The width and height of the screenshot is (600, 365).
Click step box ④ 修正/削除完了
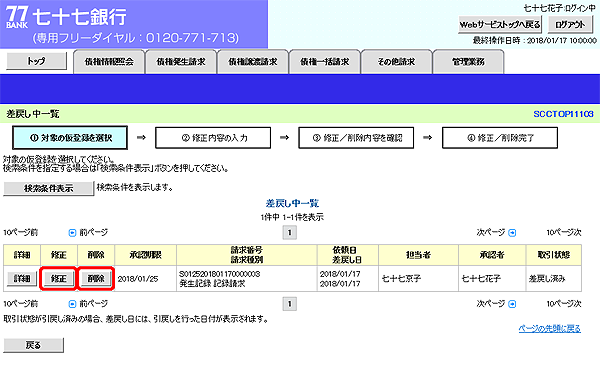[500, 138]
